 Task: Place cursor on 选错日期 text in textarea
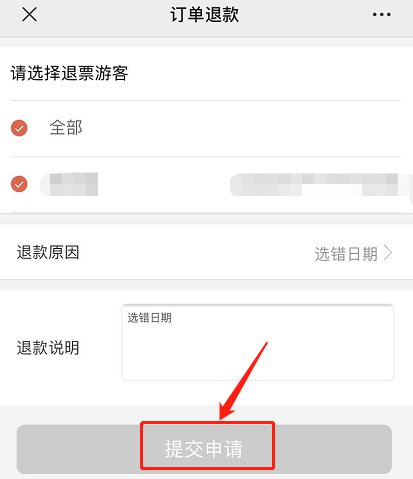click(x=150, y=318)
